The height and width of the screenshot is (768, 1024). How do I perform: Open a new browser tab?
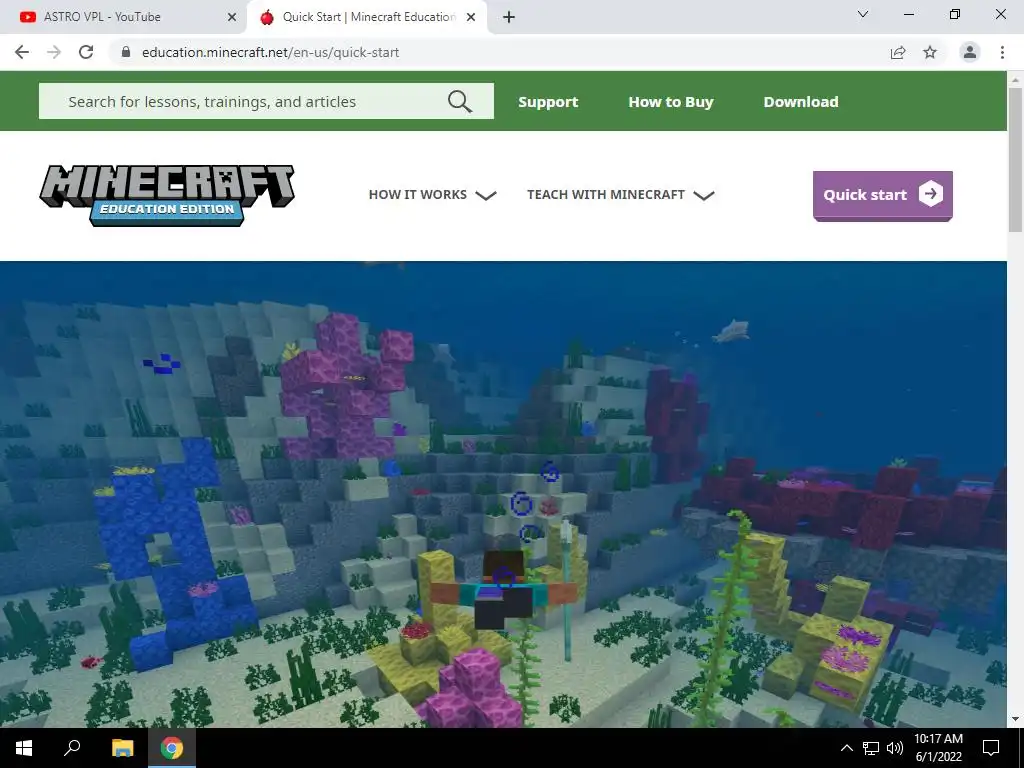[509, 17]
